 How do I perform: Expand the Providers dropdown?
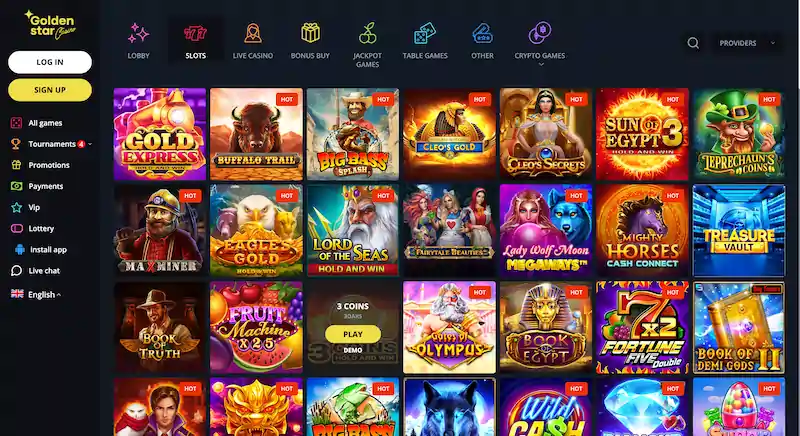[x=747, y=43]
